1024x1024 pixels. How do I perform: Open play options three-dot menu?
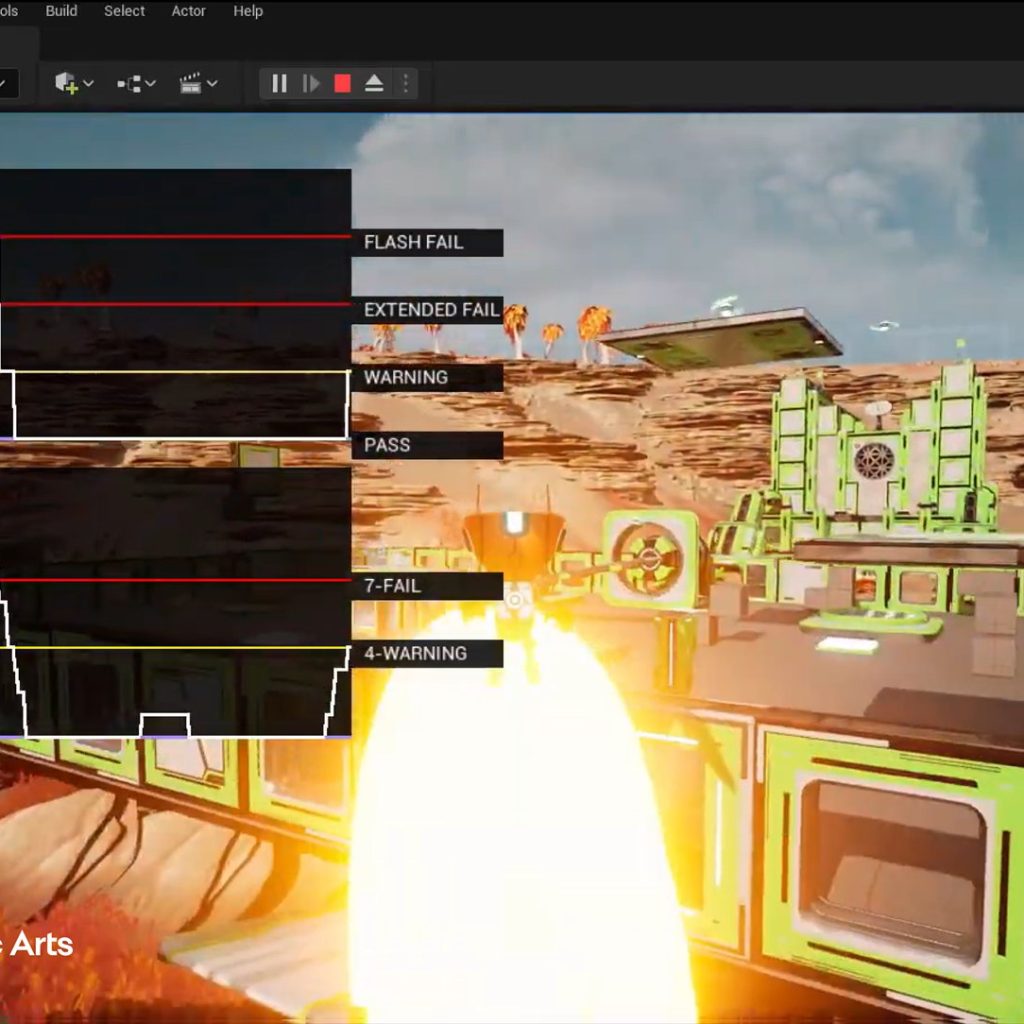(405, 84)
